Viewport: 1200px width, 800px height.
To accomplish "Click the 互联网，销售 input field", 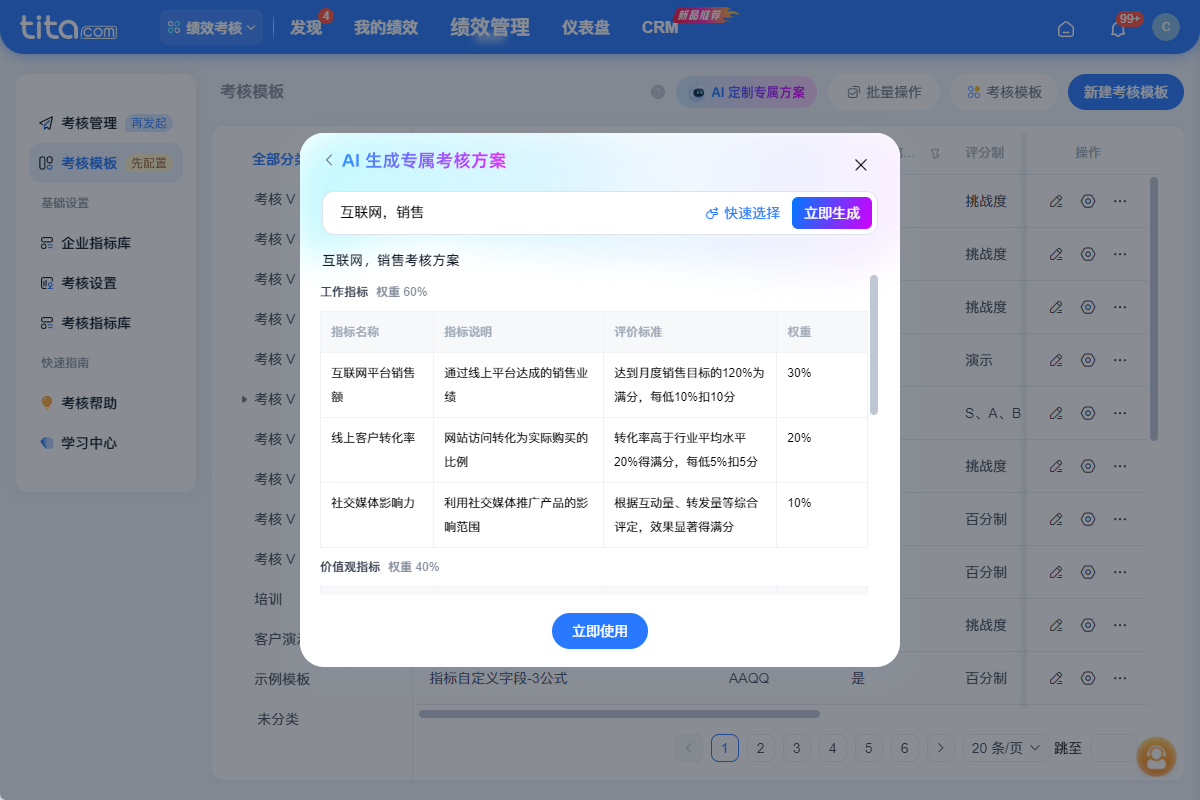I will coord(515,213).
